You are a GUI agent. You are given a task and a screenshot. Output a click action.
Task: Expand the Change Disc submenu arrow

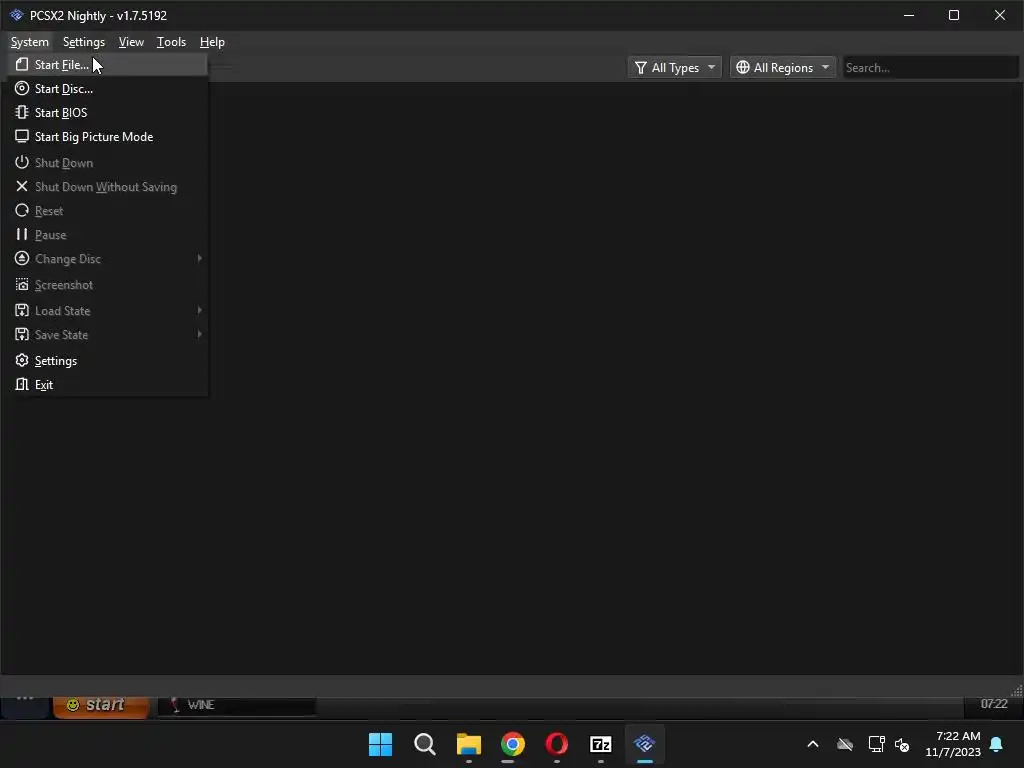(x=199, y=259)
